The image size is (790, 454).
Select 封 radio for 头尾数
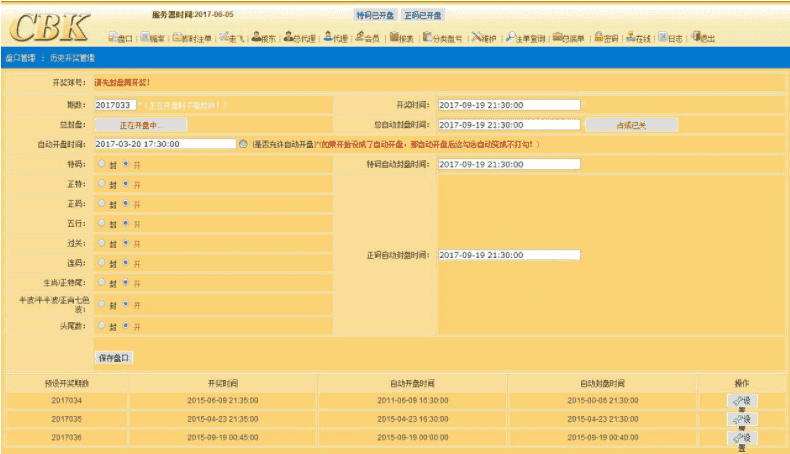102,326
